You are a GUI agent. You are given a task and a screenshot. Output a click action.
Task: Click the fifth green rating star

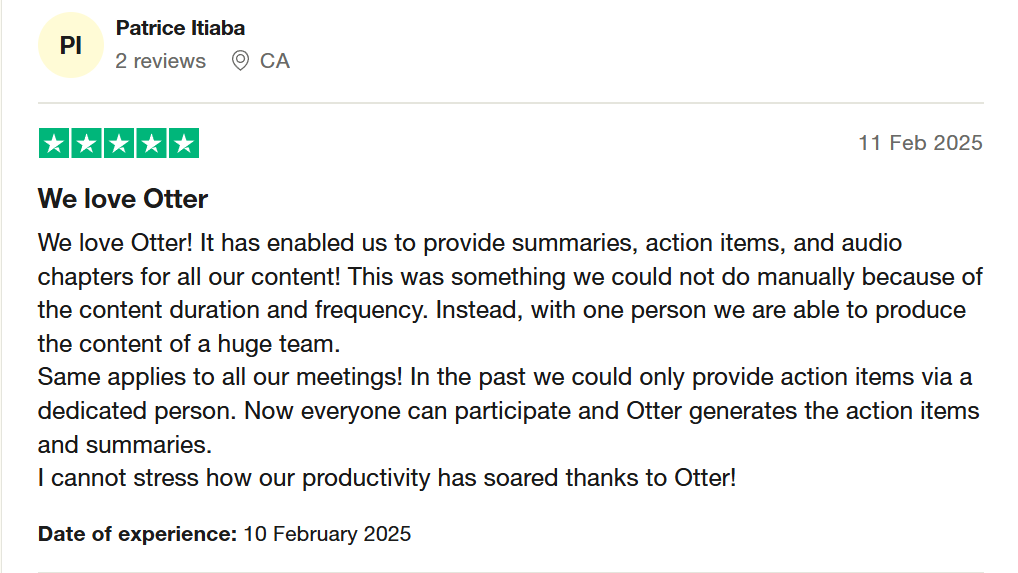tap(183, 144)
